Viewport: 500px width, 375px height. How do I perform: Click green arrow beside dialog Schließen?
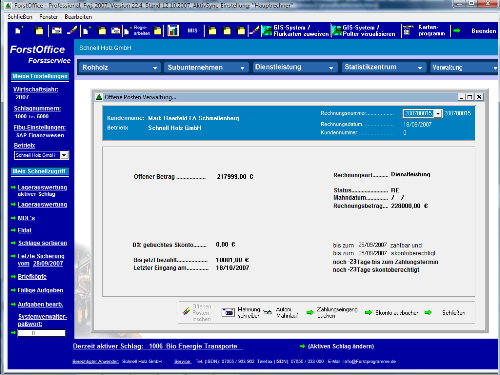(x=428, y=312)
